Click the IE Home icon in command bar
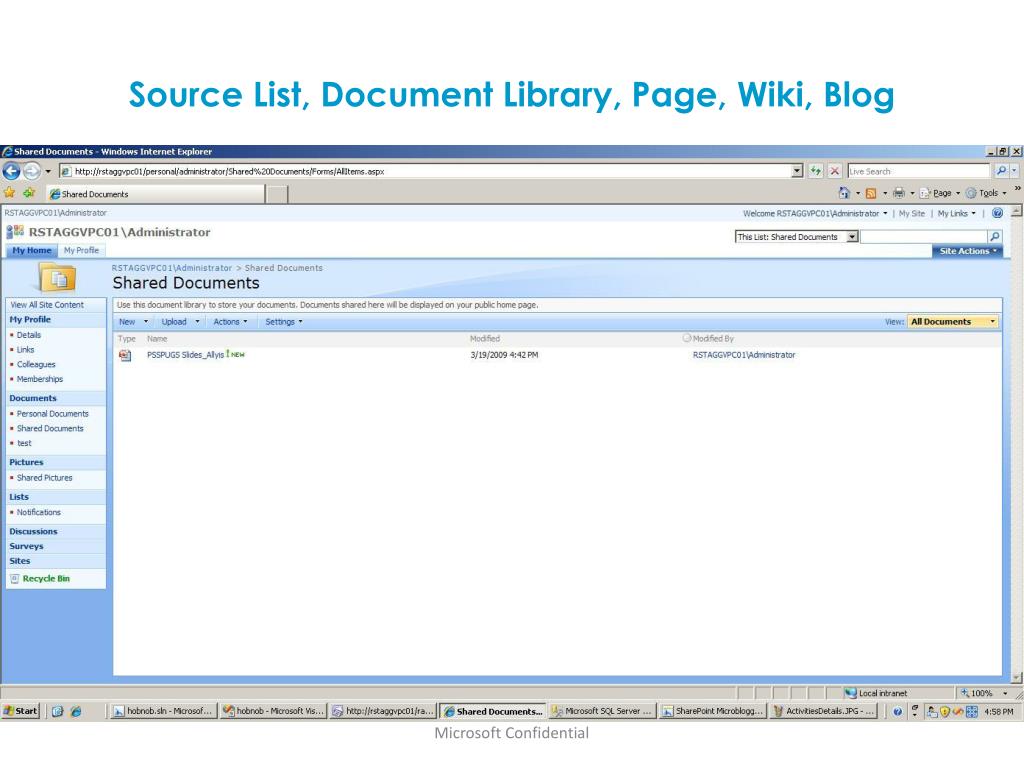The image size is (1024, 768). [x=844, y=193]
